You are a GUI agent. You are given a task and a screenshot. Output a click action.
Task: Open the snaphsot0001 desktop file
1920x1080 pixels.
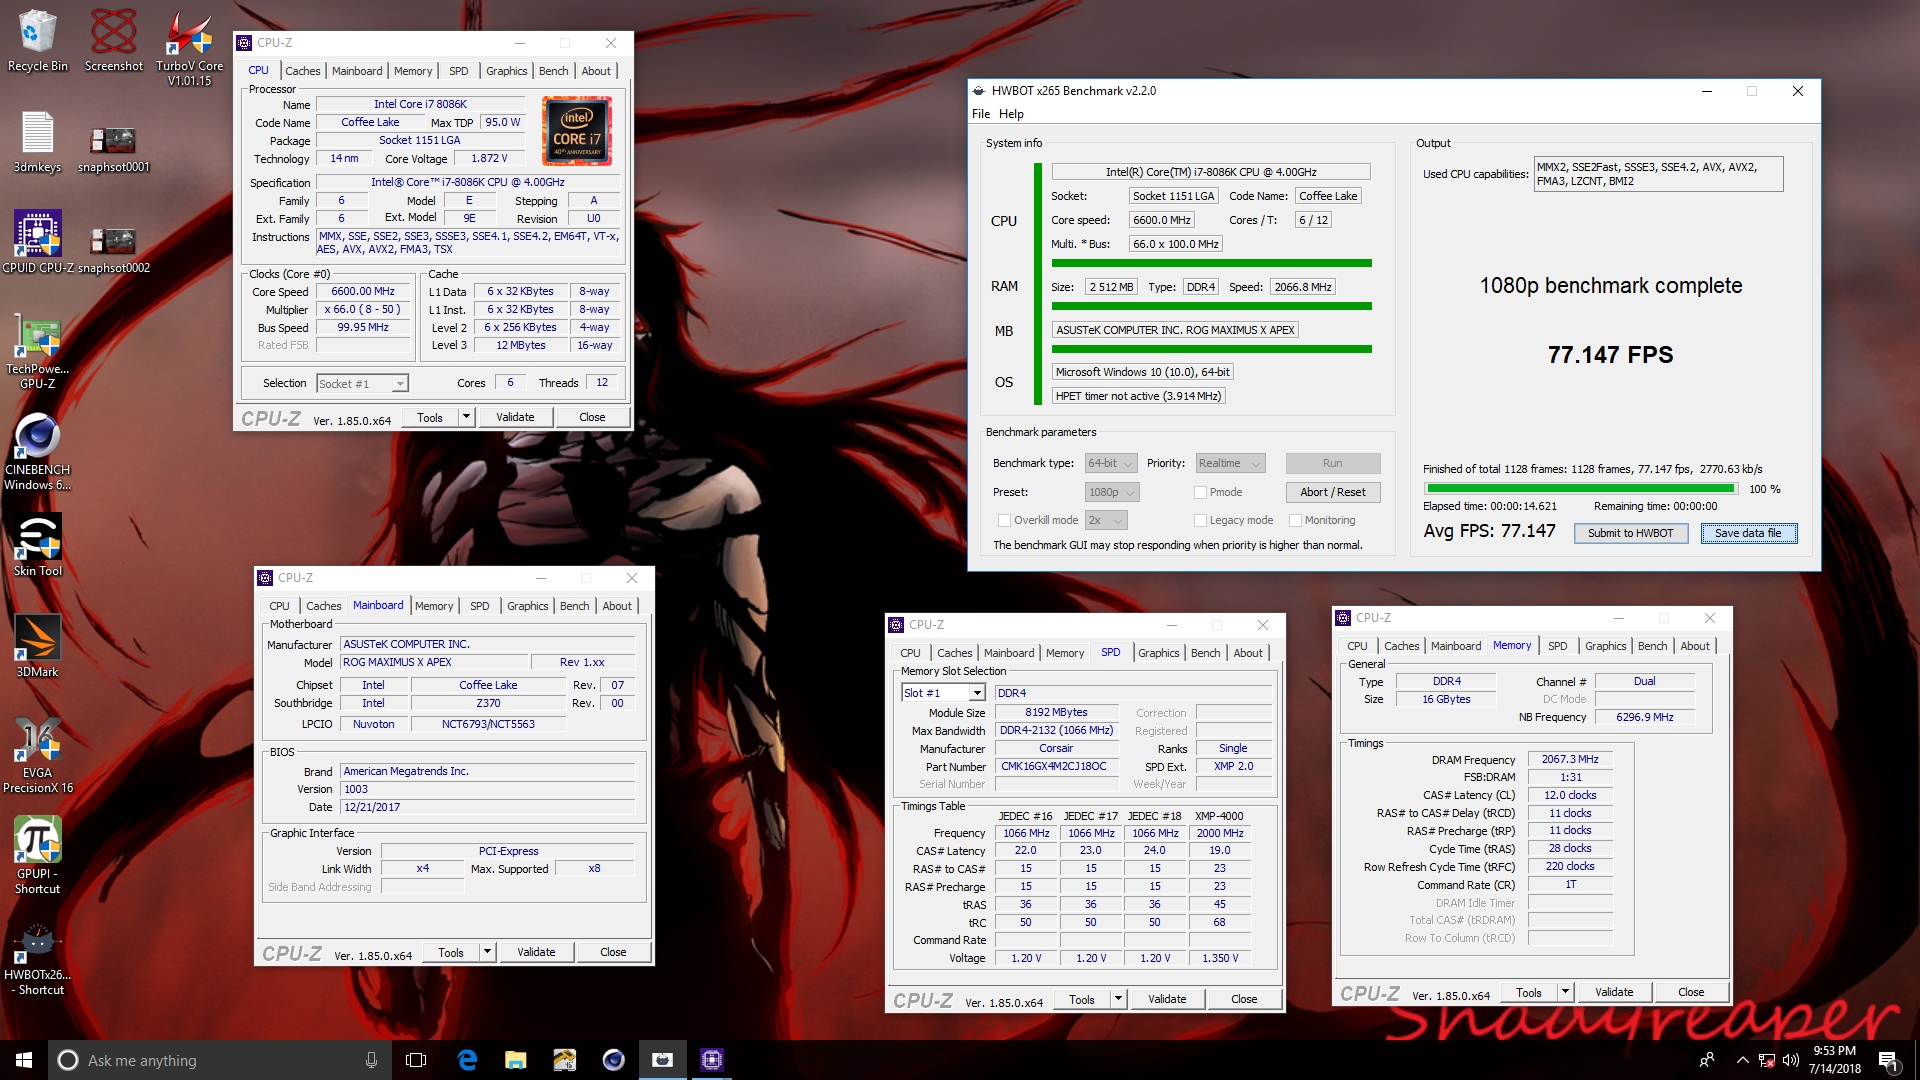point(113,148)
